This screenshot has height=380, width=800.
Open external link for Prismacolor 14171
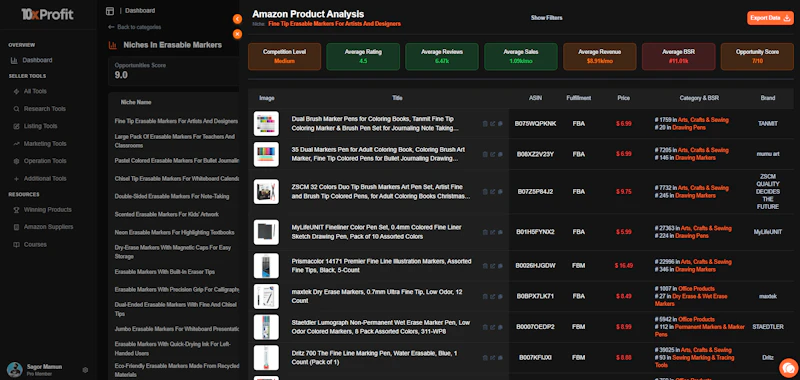pos(492,266)
